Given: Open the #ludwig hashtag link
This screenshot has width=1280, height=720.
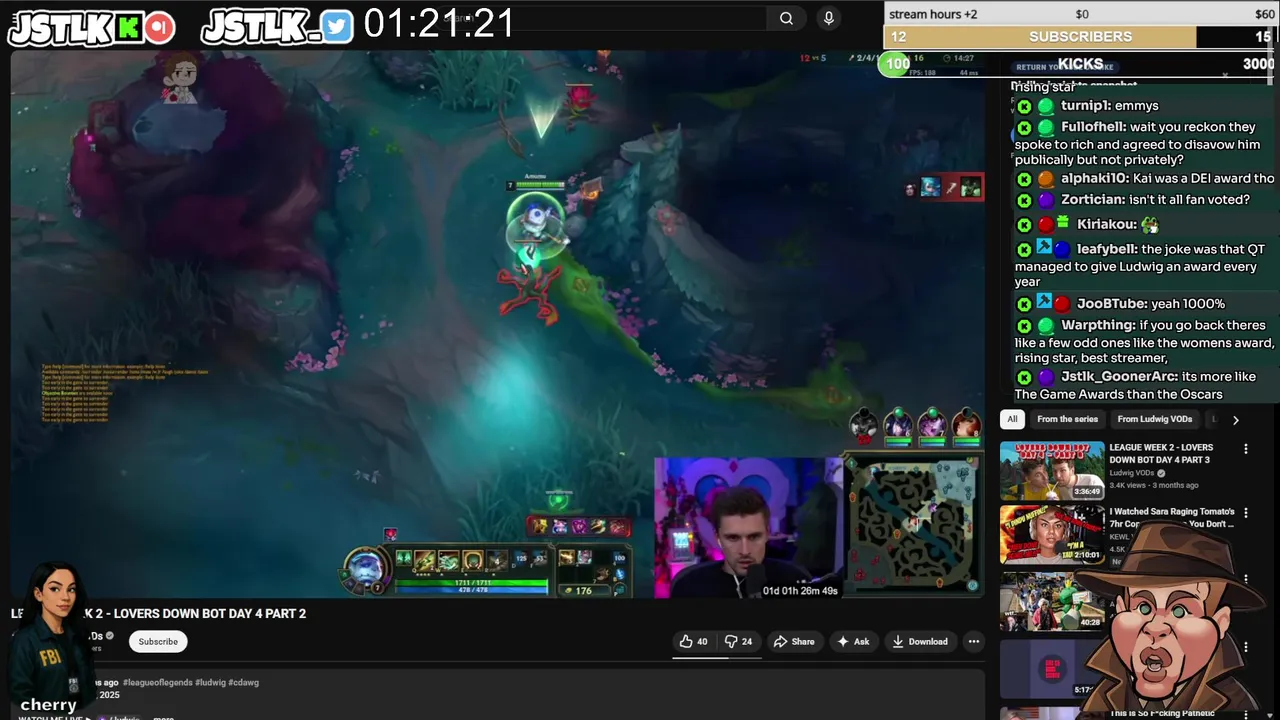Looking at the screenshot, I should 210,682.
